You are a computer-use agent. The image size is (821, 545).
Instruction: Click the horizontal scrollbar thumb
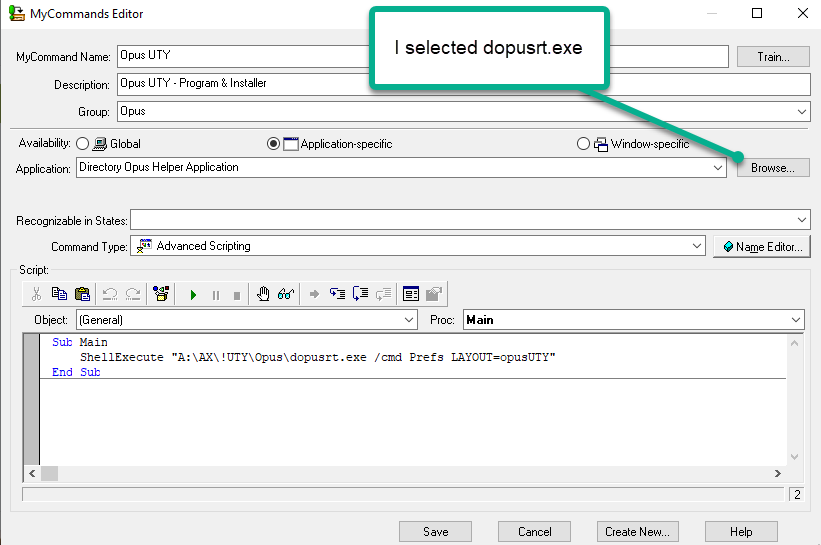point(50,473)
